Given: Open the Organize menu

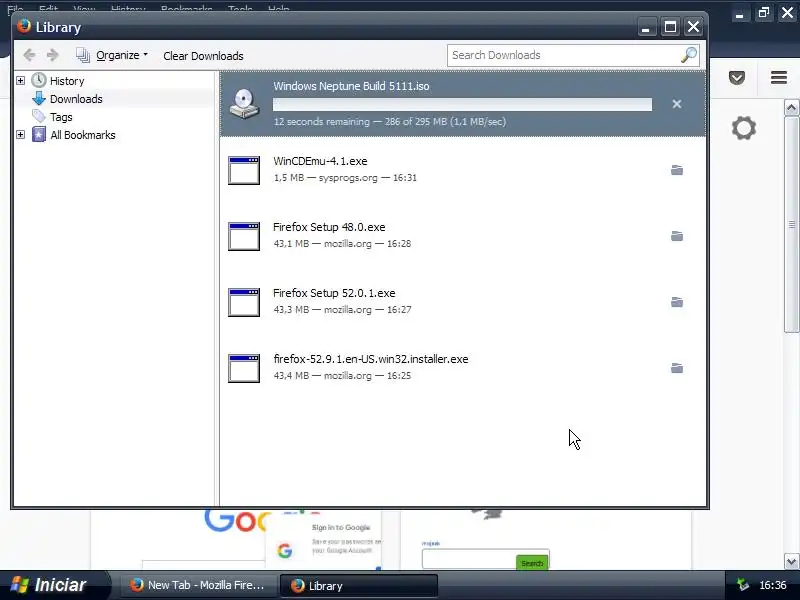Looking at the screenshot, I should point(112,55).
